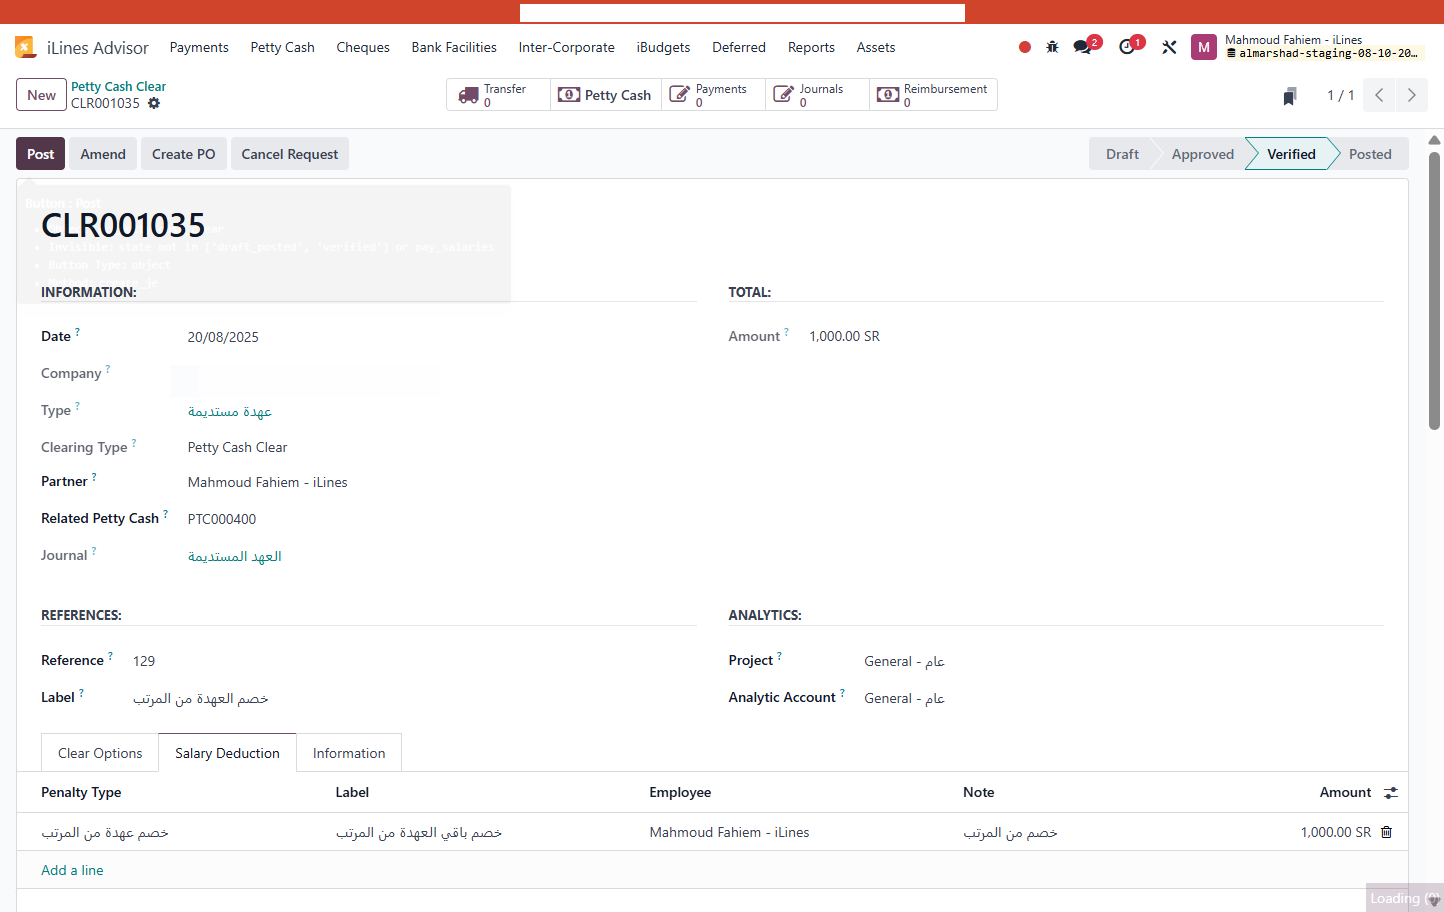Click the New record button
The width and height of the screenshot is (1444, 912).
point(41,95)
